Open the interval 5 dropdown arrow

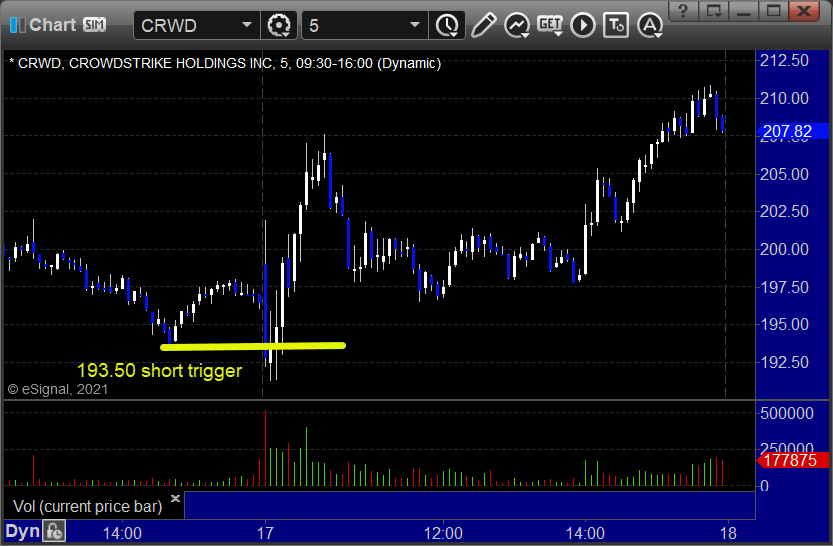click(415, 25)
